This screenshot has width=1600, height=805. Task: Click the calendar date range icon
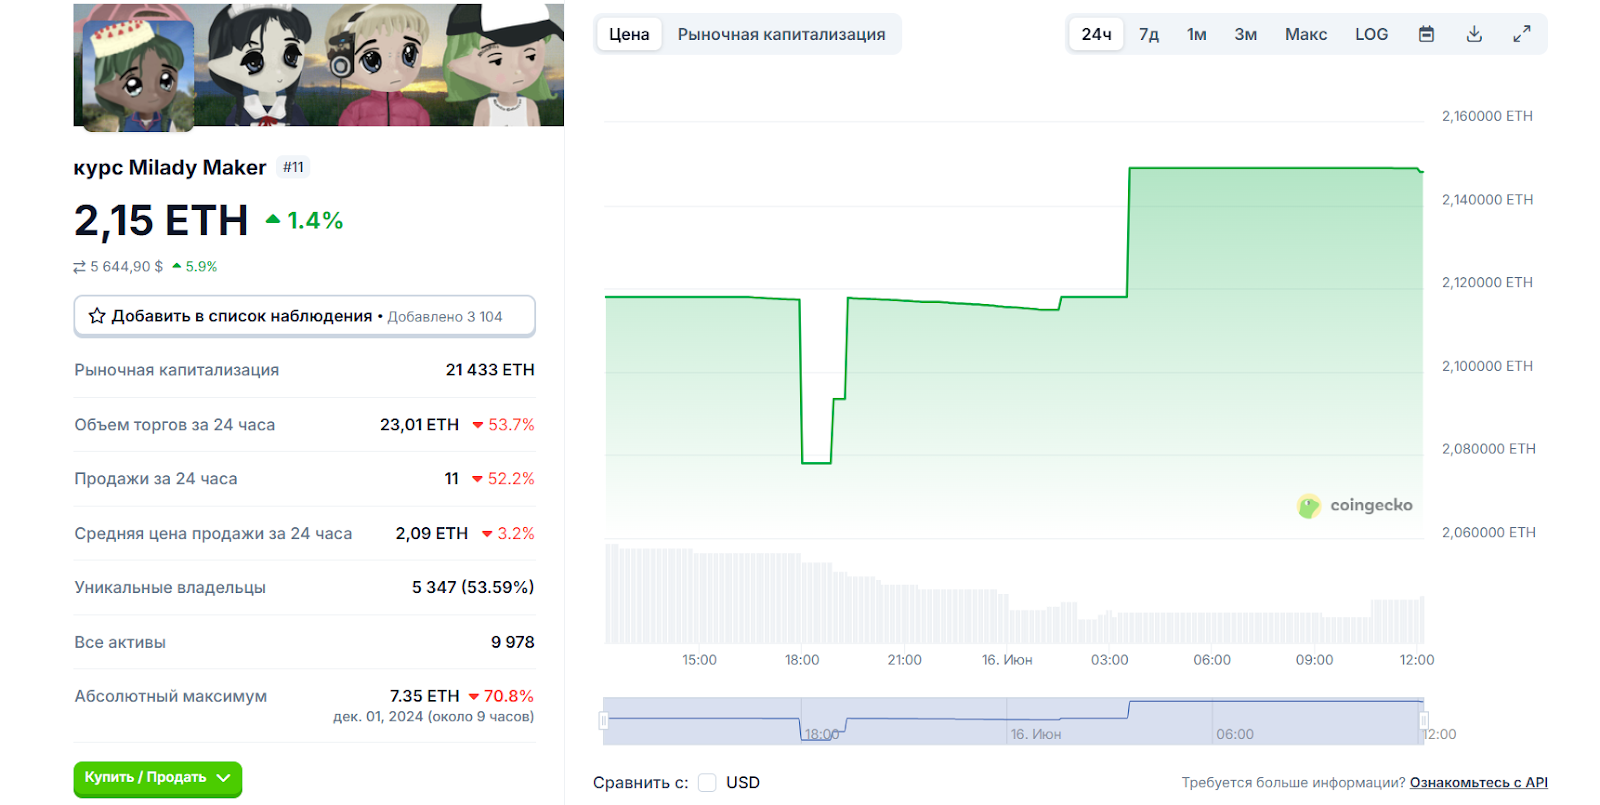pos(1426,34)
